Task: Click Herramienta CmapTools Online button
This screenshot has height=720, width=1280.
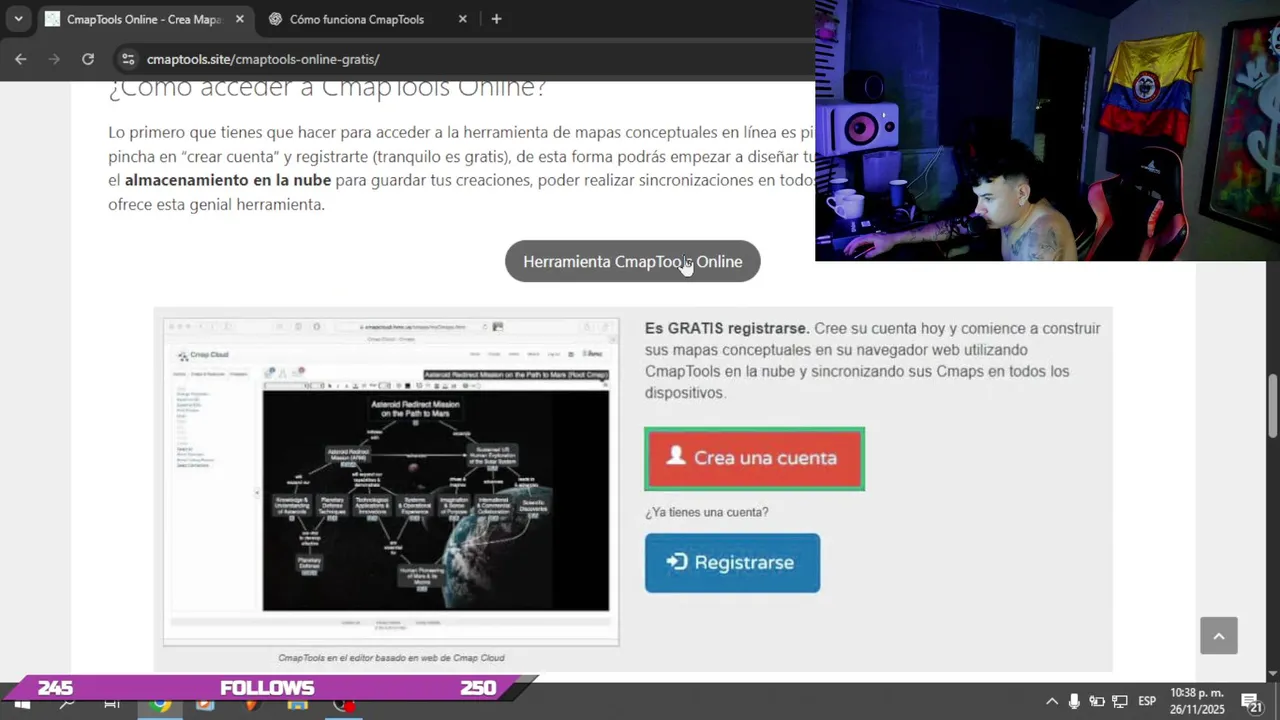Action: tap(632, 261)
